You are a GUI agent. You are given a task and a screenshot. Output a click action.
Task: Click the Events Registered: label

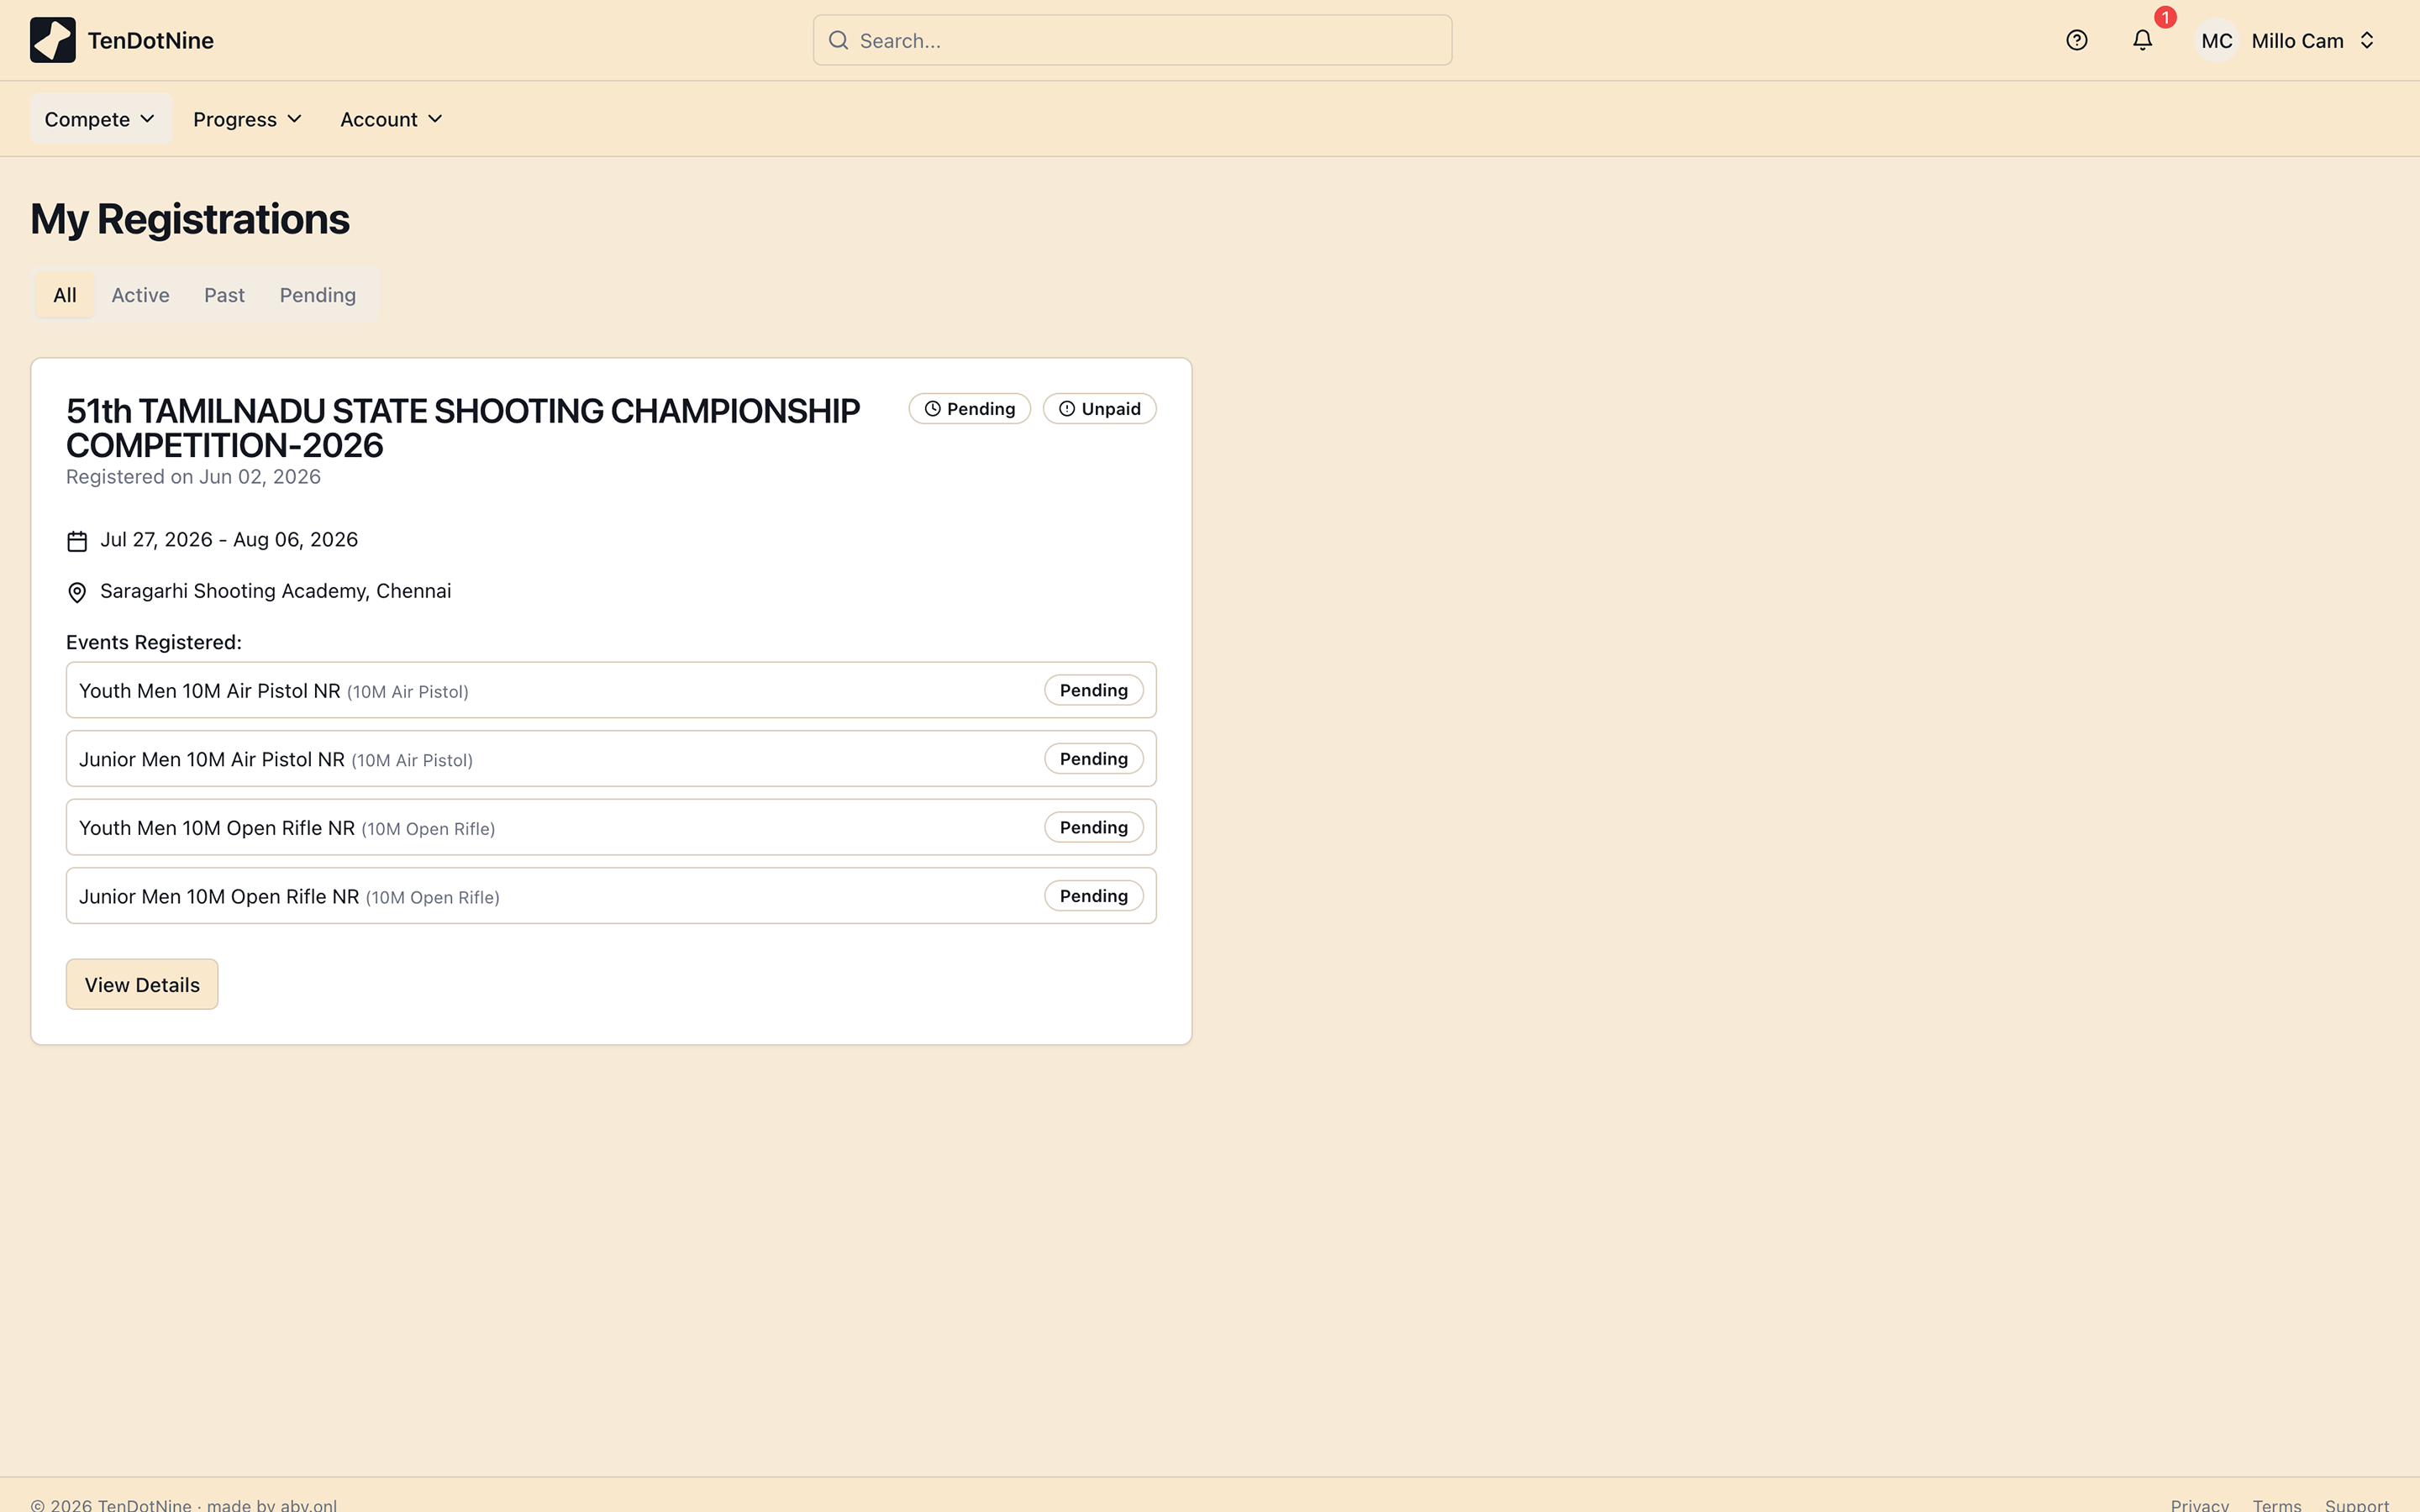pos(154,642)
